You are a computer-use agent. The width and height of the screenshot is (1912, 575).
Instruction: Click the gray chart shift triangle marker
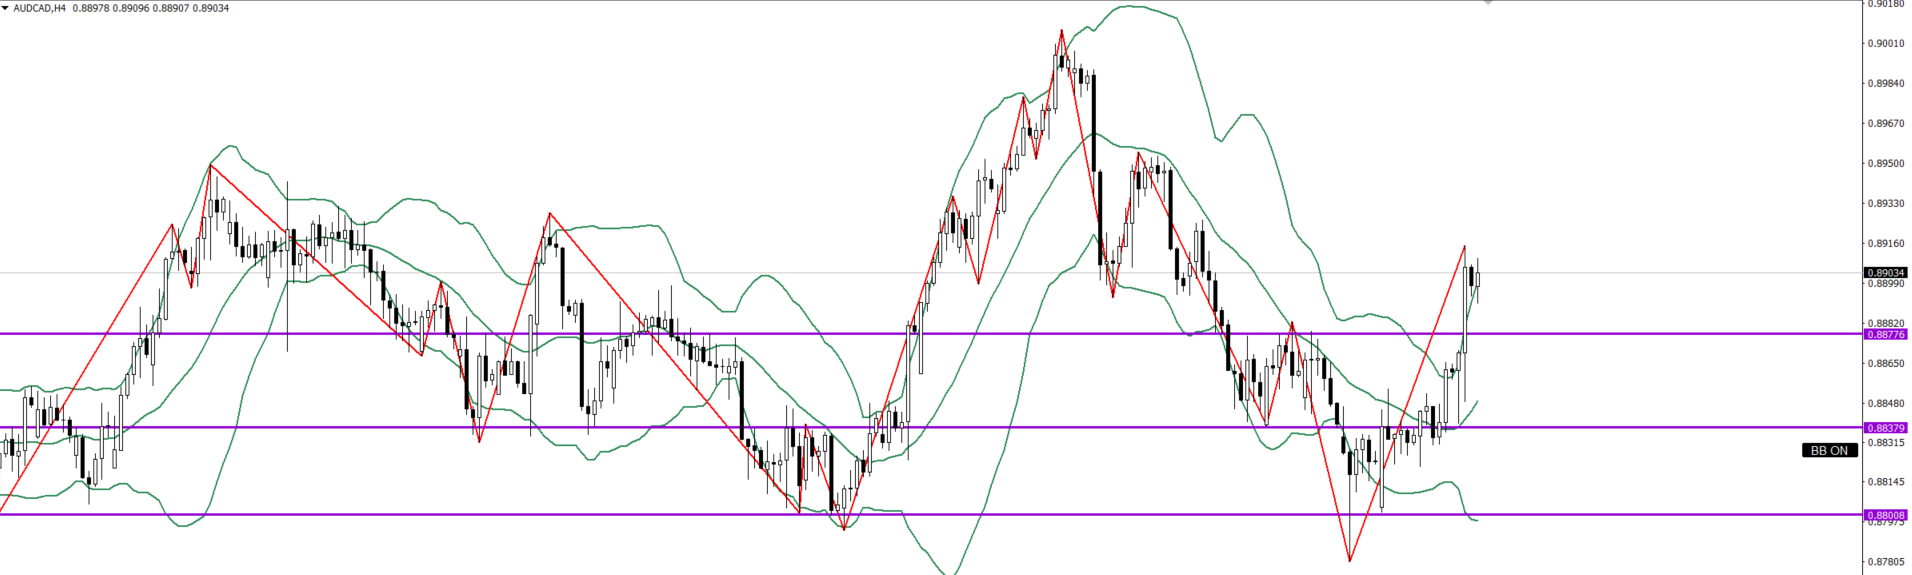pyautogui.click(x=1488, y=4)
